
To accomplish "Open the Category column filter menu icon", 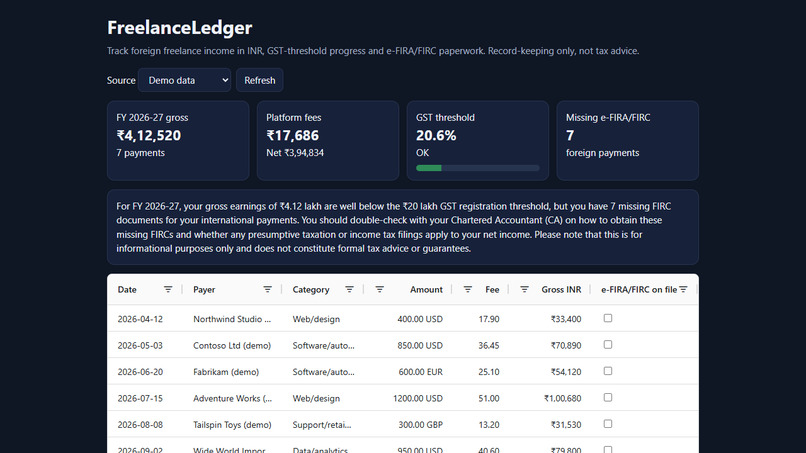I will click(x=349, y=289).
